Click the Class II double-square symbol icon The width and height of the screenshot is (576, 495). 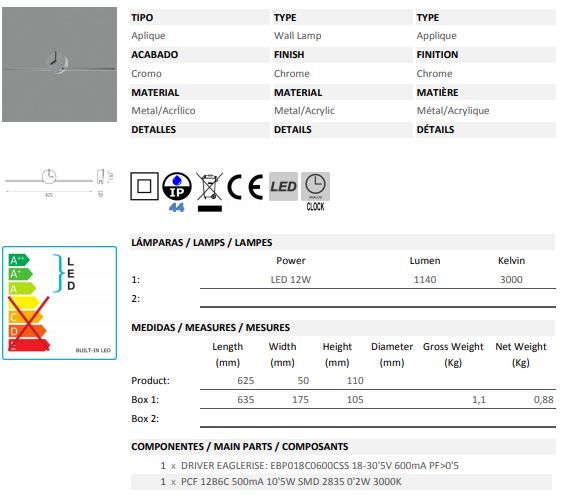click(x=144, y=186)
